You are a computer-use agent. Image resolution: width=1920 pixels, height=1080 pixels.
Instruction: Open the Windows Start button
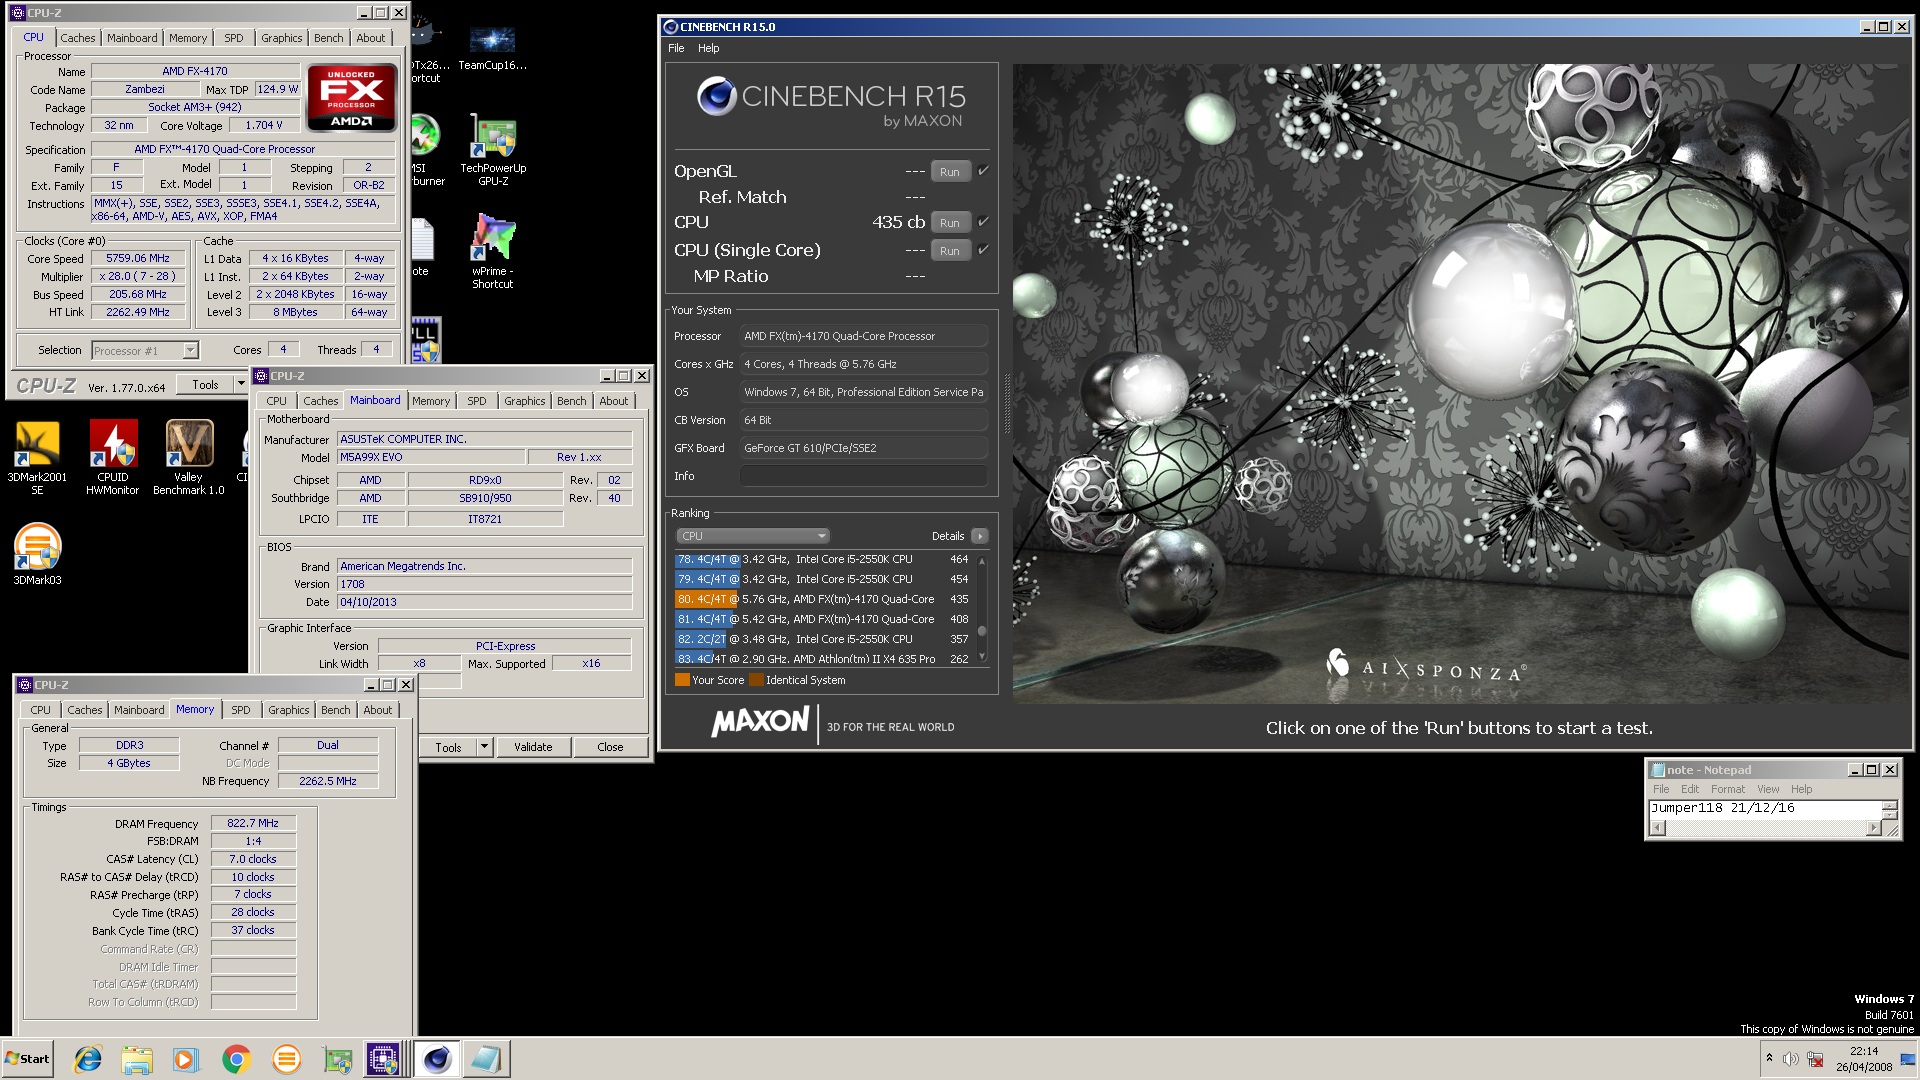(27, 1059)
